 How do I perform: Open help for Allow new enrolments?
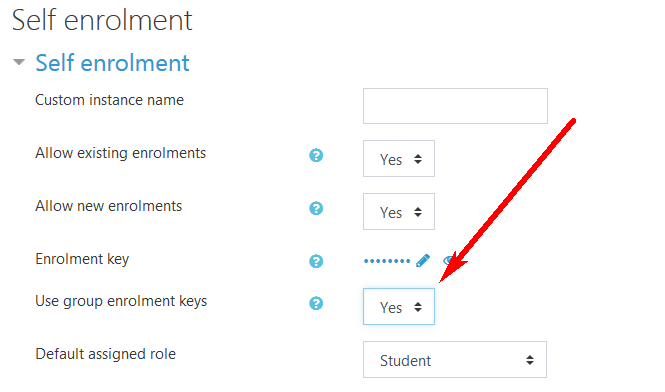coord(316,208)
